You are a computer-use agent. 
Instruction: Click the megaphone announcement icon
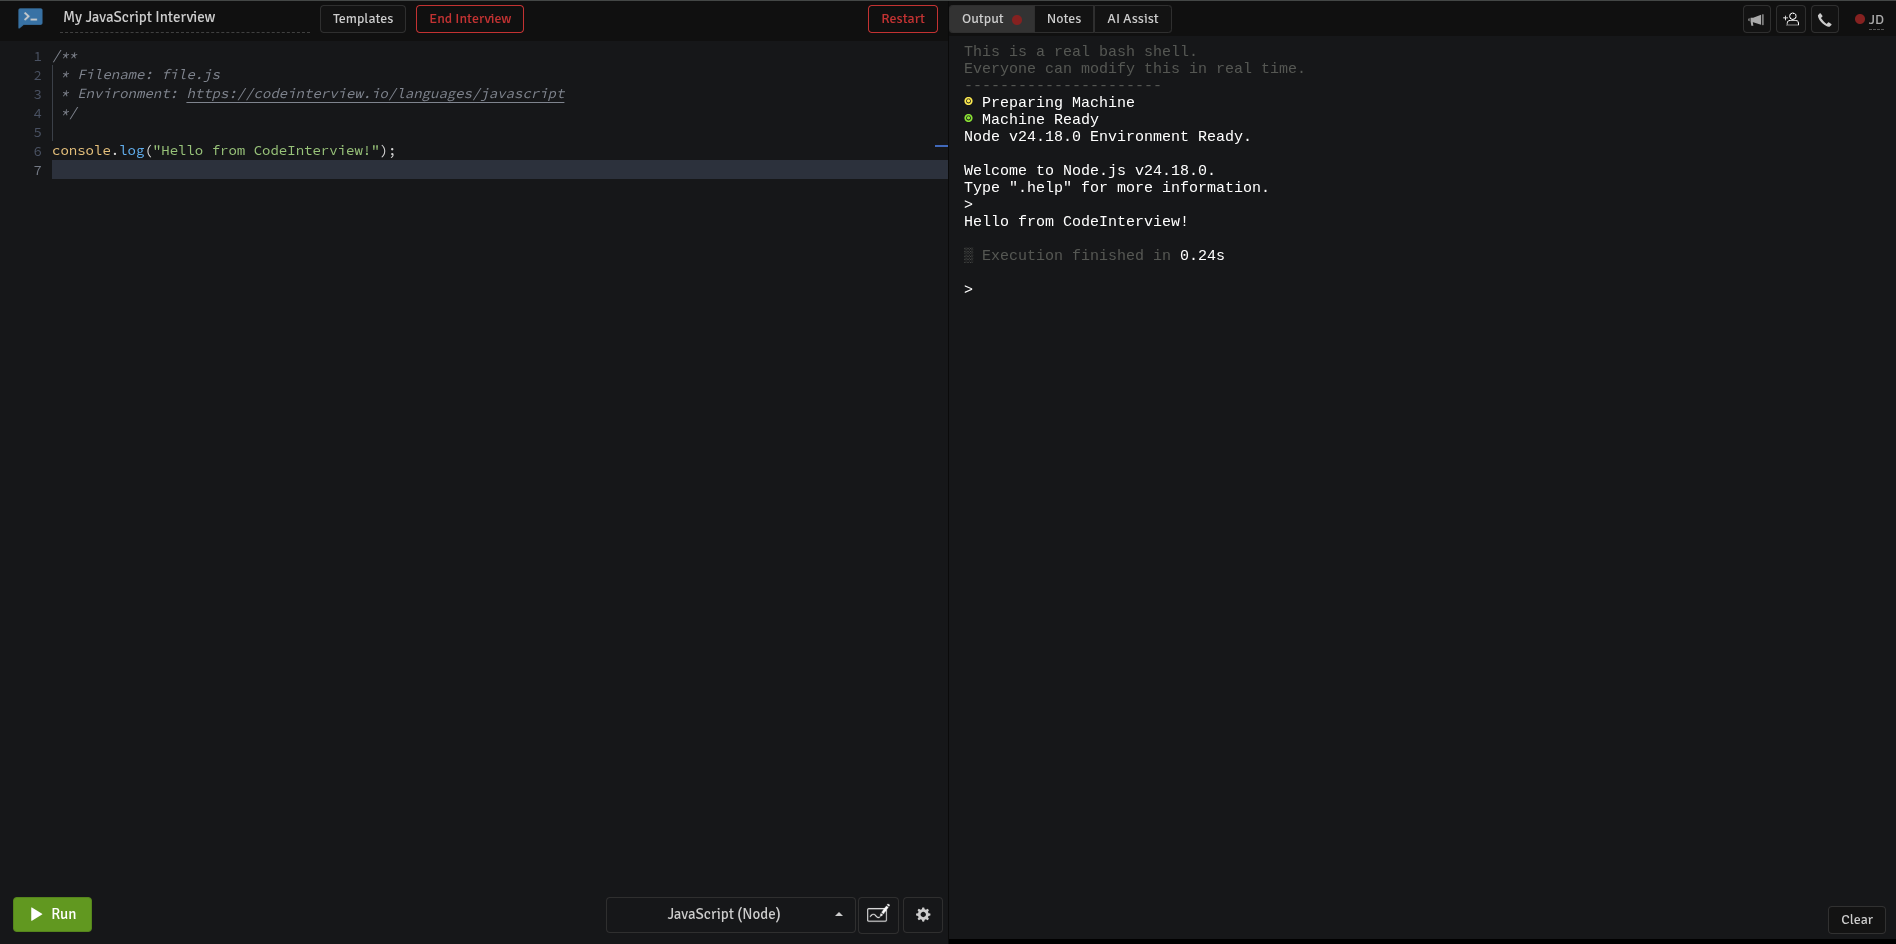(x=1757, y=19)
